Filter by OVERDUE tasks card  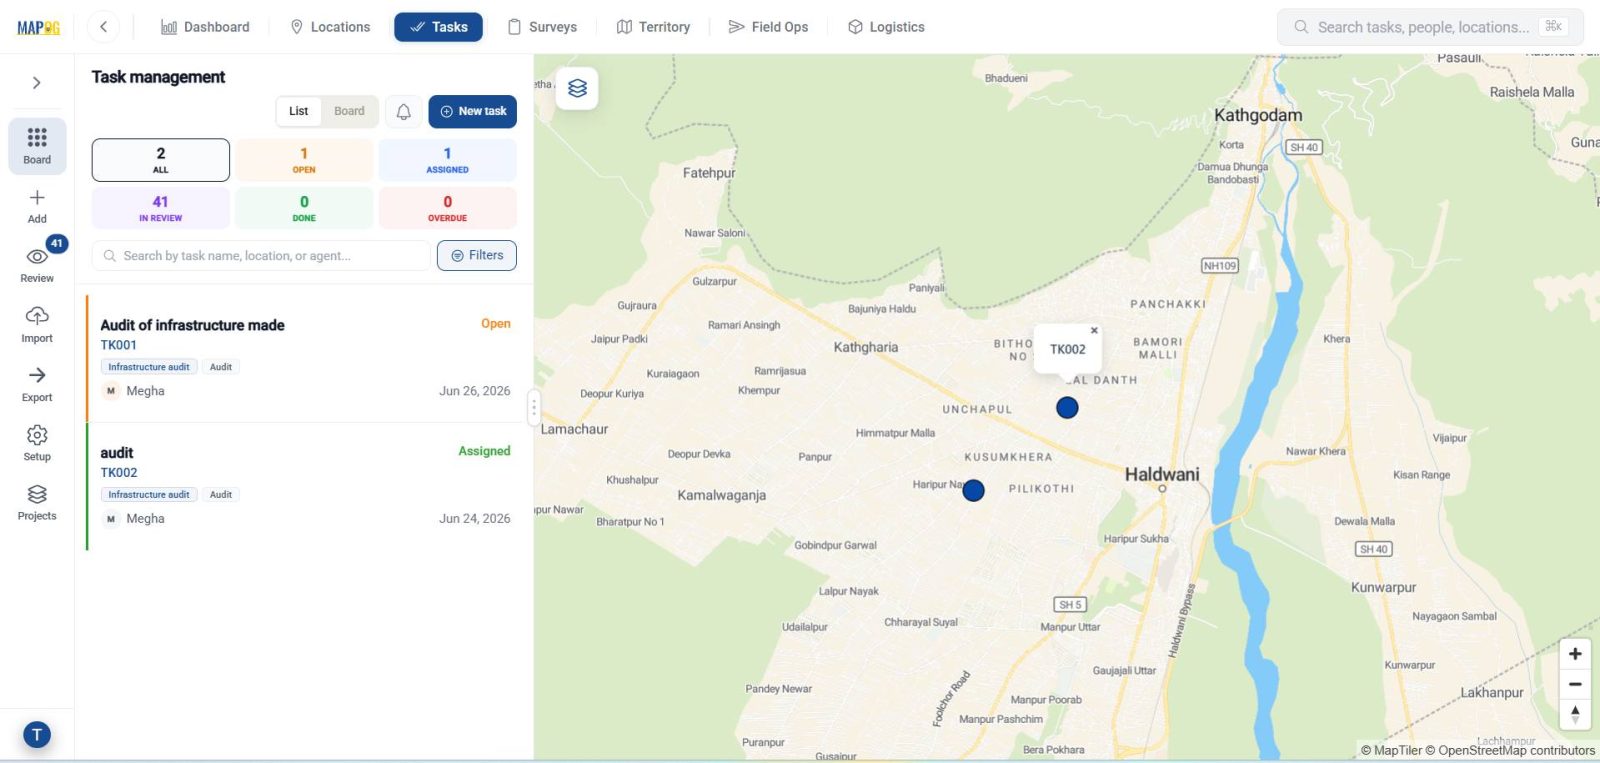[x=448, y=208]
